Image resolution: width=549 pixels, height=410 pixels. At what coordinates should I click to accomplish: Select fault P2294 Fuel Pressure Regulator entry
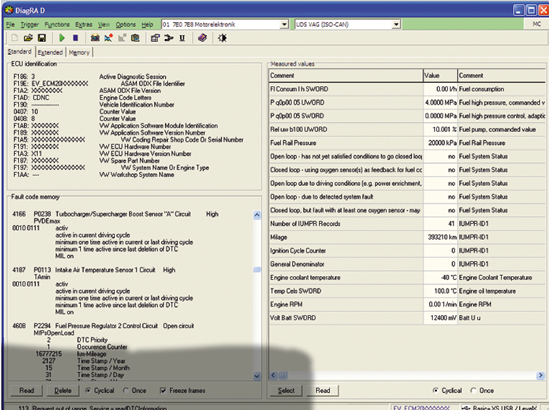tap(103, 326)
